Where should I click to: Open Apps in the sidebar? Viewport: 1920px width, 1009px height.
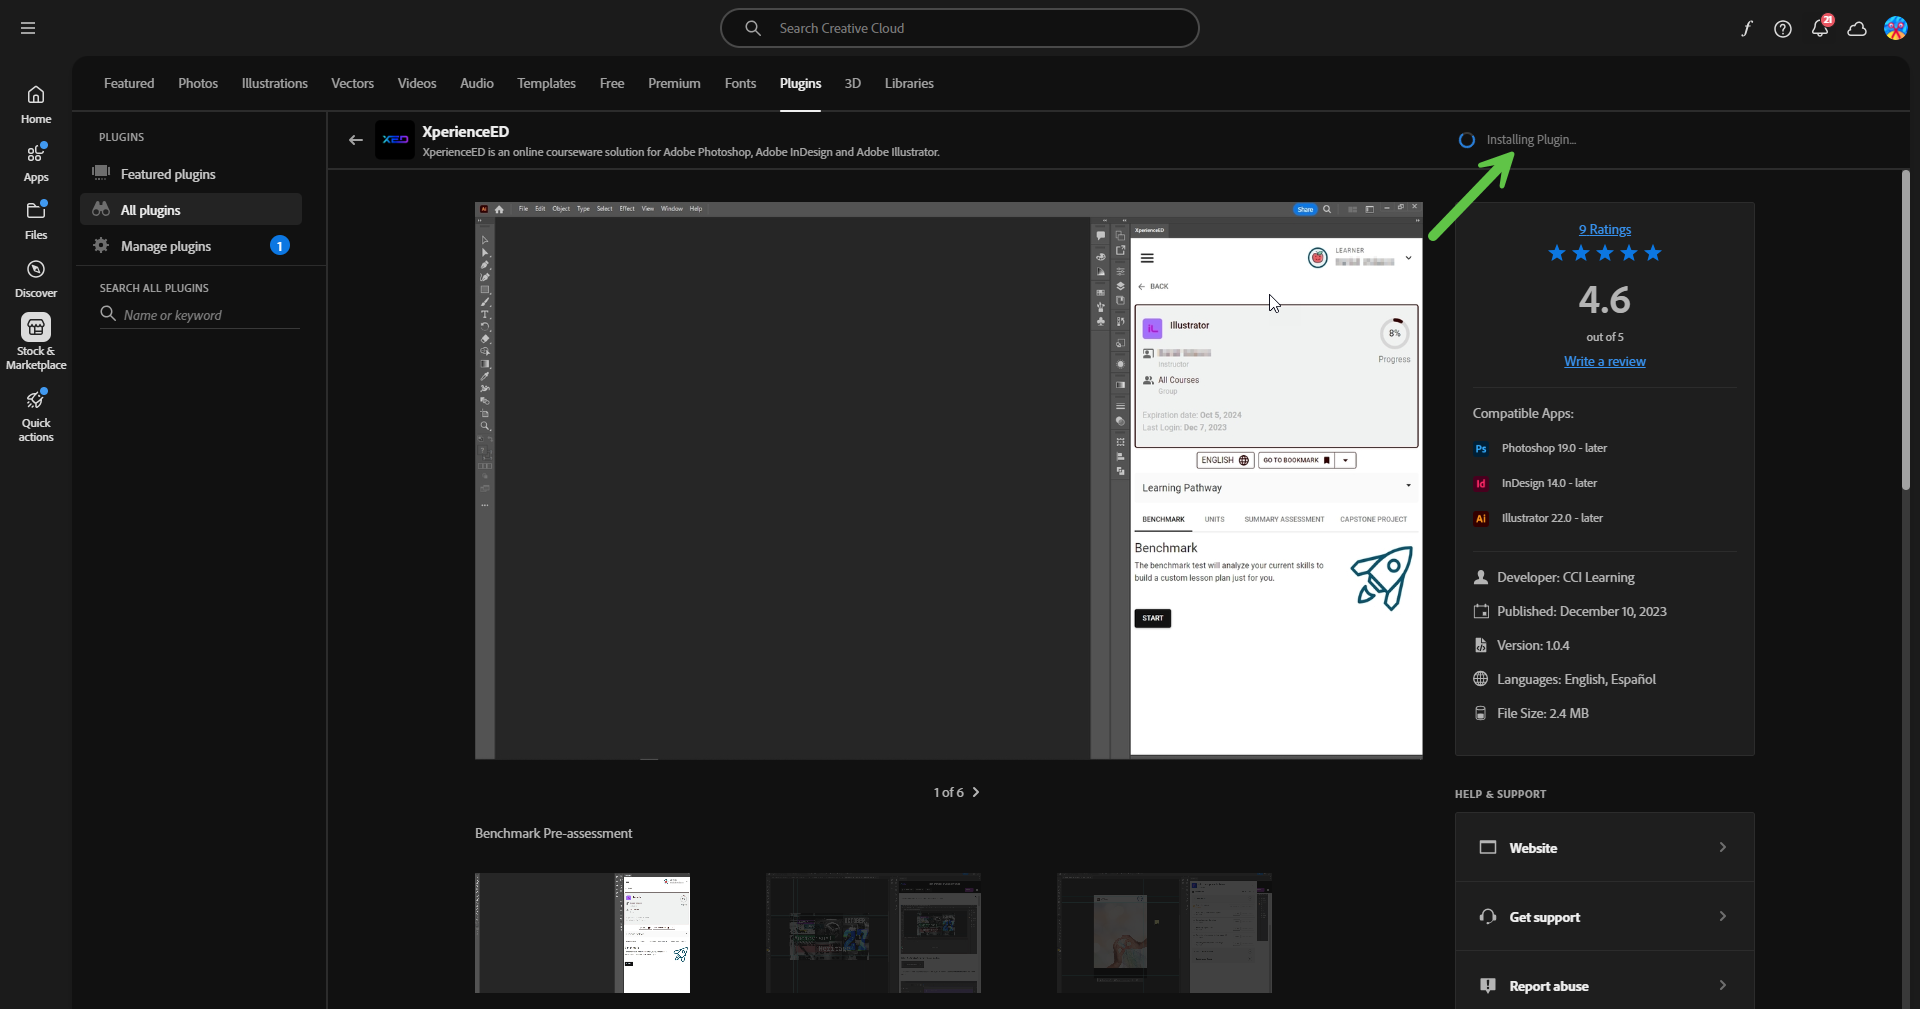click(36, 162)
